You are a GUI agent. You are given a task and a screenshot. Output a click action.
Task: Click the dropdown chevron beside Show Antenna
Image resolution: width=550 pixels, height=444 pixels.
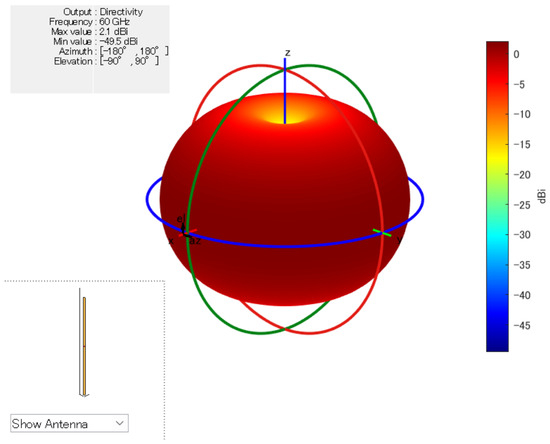pyautogui.click(x=120, y=423)
